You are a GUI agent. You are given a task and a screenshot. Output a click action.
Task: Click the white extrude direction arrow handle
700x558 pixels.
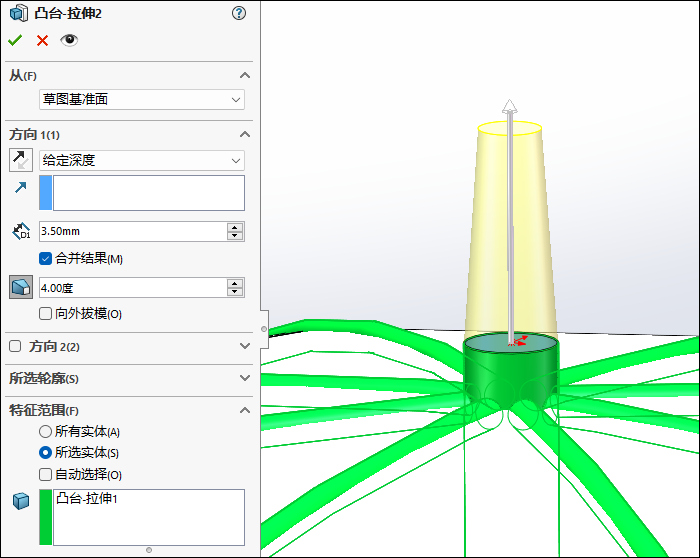(509, 107)
